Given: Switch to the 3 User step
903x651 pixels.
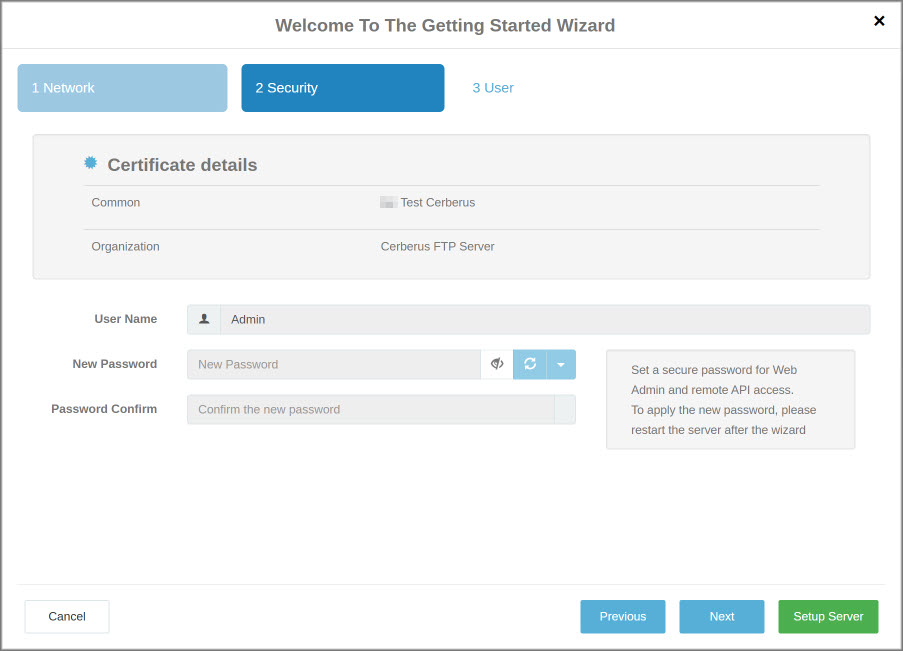Looking at the screenshot, I should (492, 88).
